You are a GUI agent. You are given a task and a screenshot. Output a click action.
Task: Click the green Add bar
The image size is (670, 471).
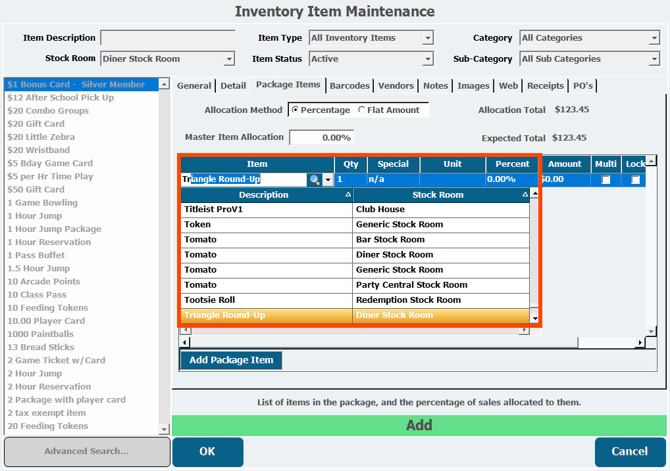pyautogui.click(x=418, y=425)
